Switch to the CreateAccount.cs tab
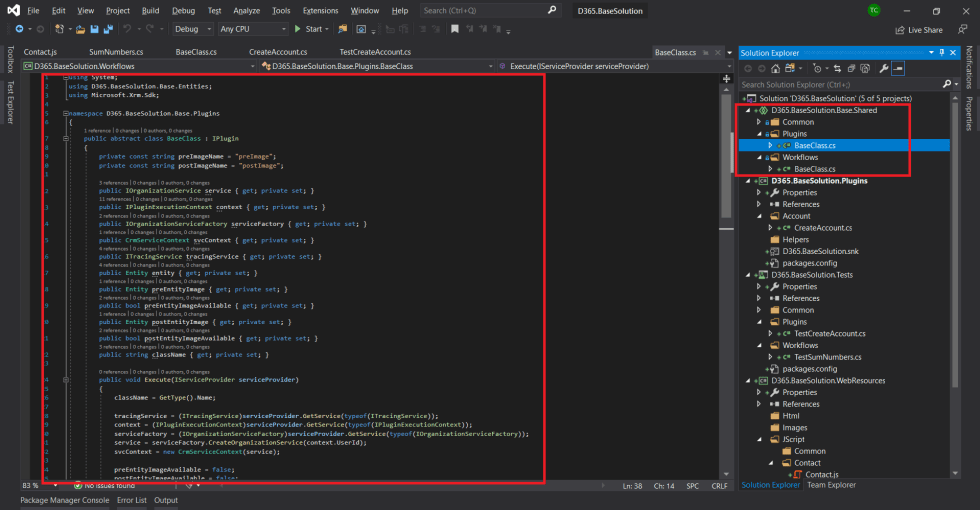Screen dimensions: 980x510 276,51
